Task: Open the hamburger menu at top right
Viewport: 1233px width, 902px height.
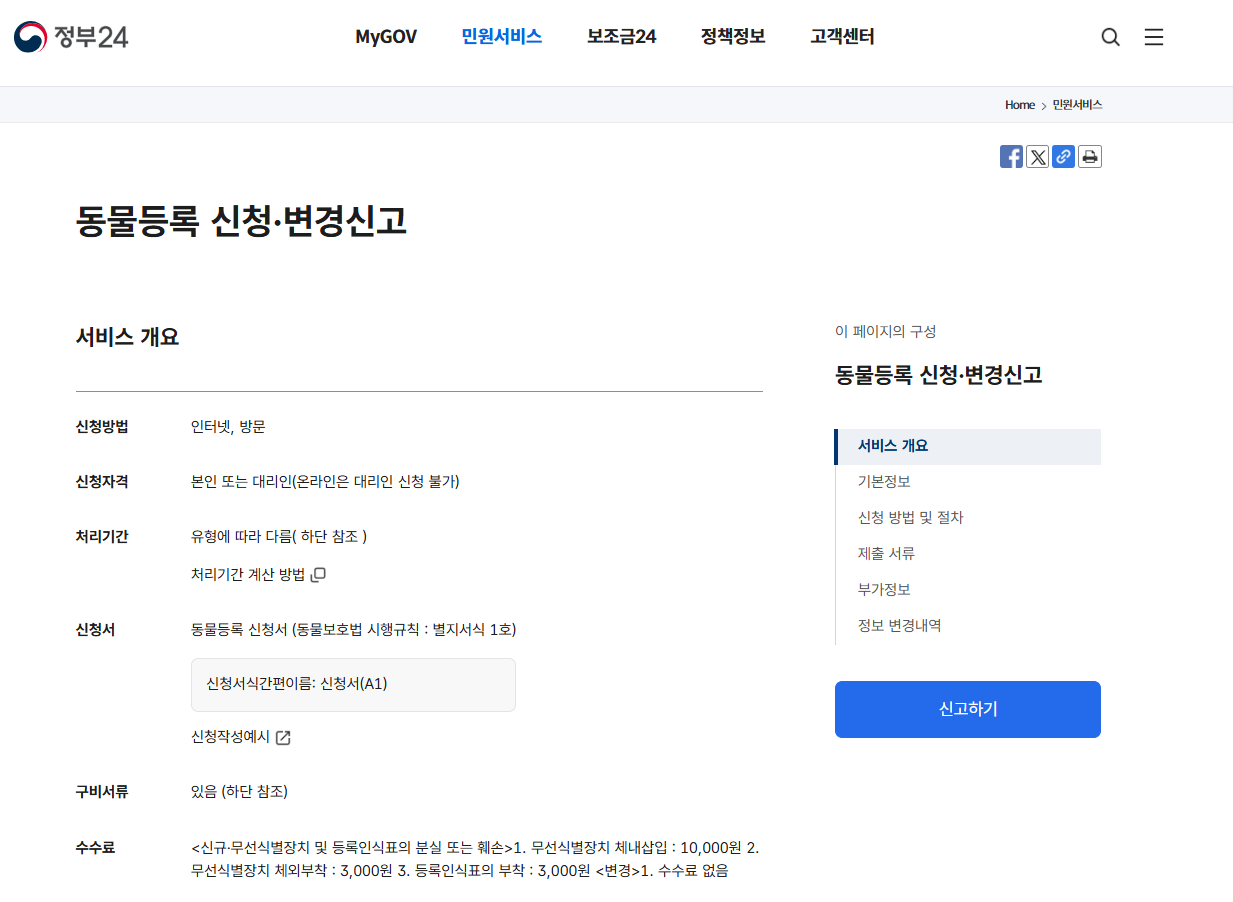Action: pyautogui.click(x=1153, y=36)
